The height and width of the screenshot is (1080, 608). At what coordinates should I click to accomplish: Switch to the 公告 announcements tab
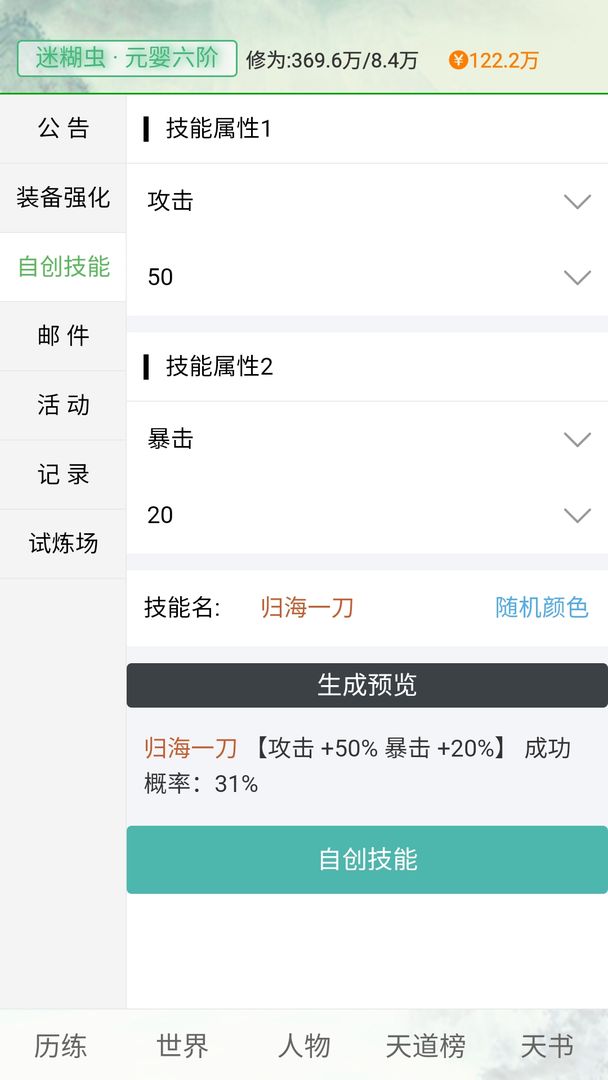[x=62, y=129]
